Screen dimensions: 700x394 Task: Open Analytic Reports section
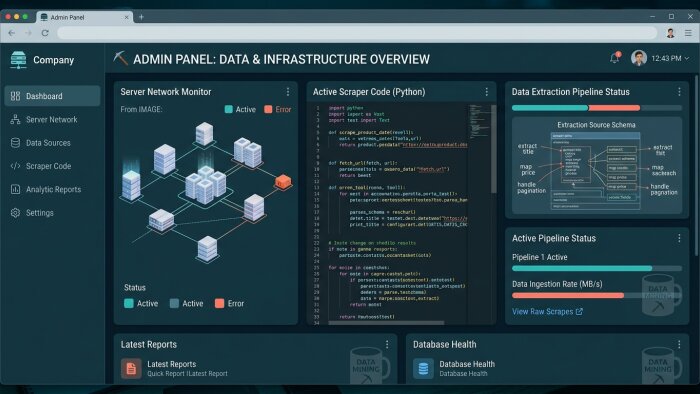coord(52,189)
